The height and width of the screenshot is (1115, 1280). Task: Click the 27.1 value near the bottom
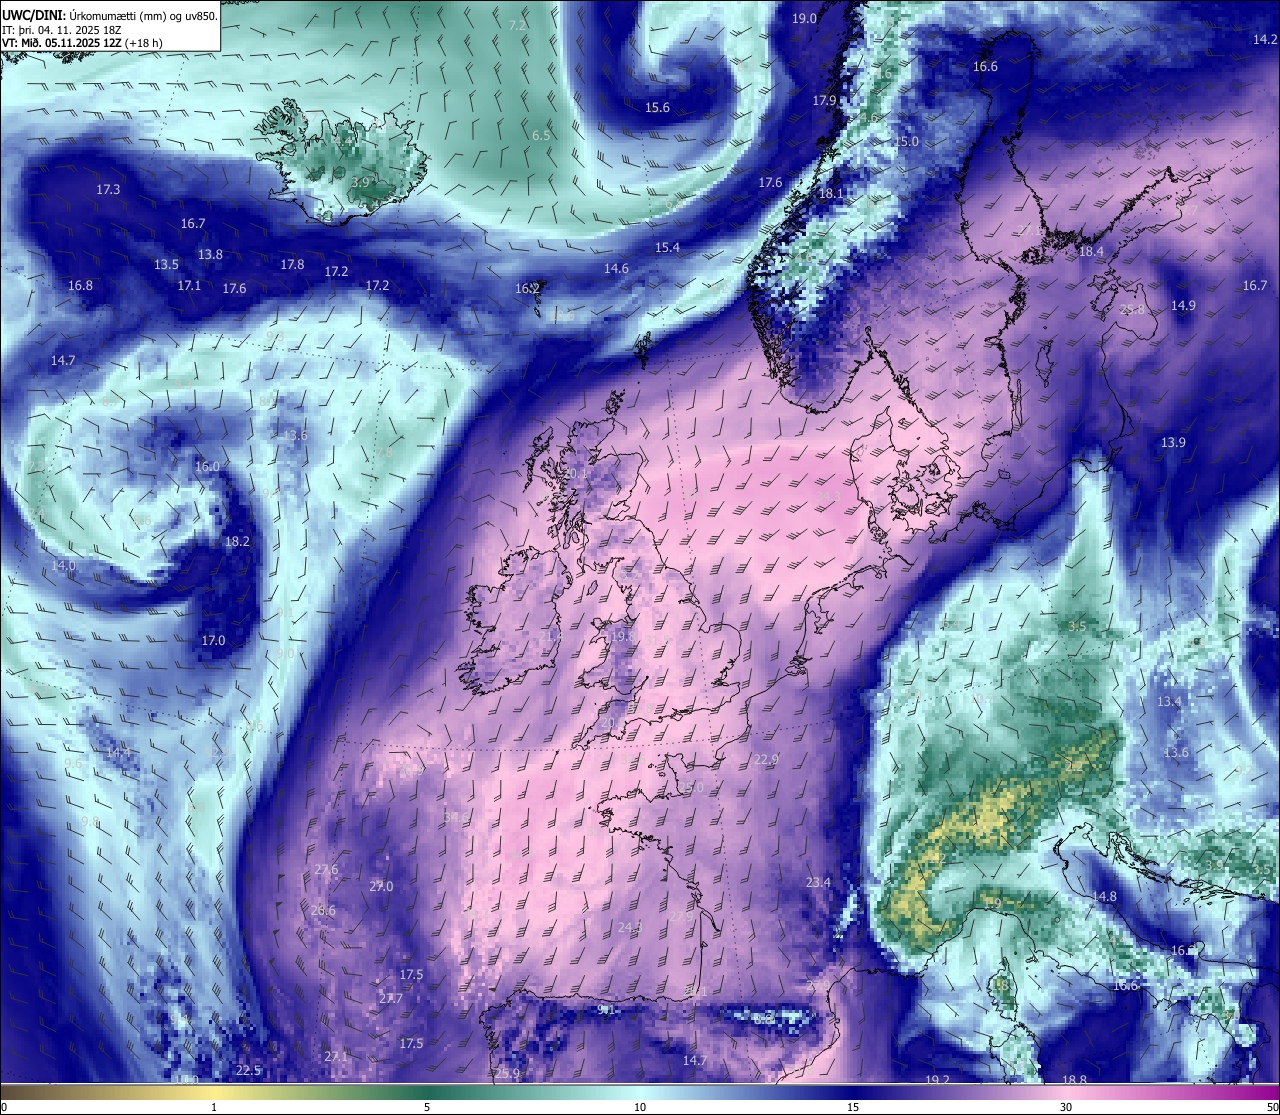point(336,1057)
